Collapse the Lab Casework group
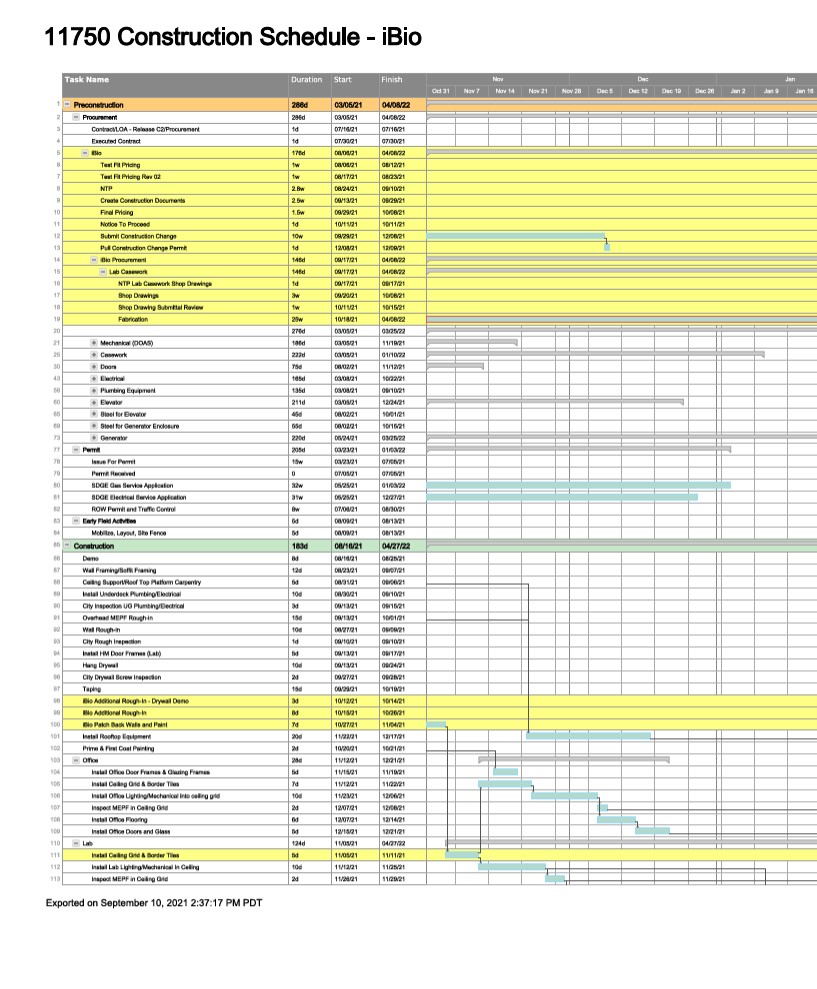Screen dimensions: 817x989 [x=102, y=272]
